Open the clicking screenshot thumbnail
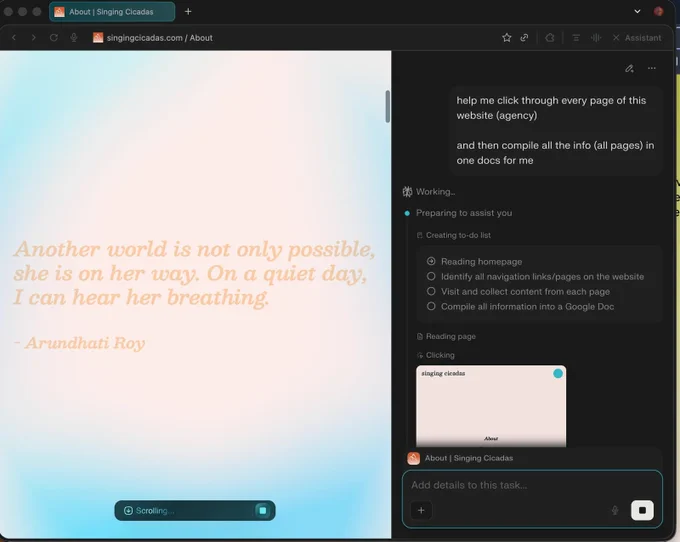 pos(491,406)
